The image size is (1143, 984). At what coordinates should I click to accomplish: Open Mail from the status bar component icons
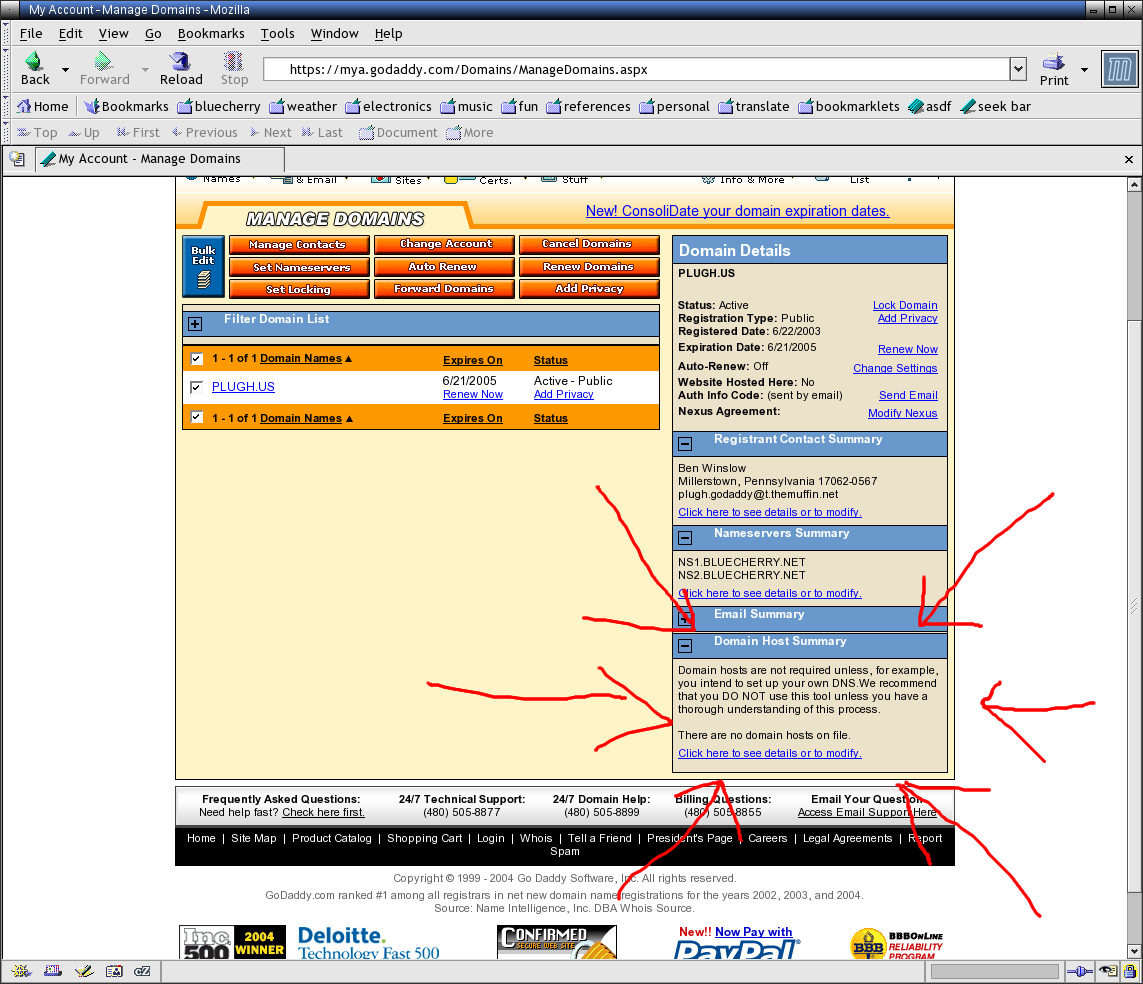pyautogui.click(x=52, y=971)
